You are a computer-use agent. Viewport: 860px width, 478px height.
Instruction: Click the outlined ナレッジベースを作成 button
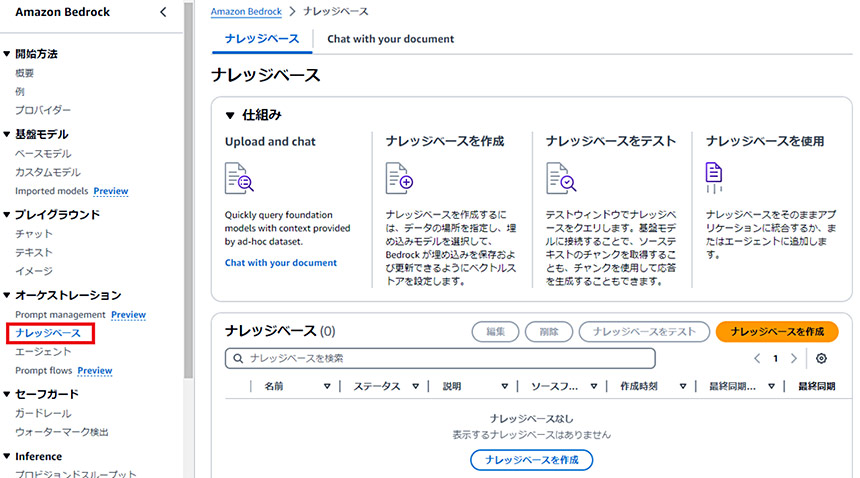[531, 460]
